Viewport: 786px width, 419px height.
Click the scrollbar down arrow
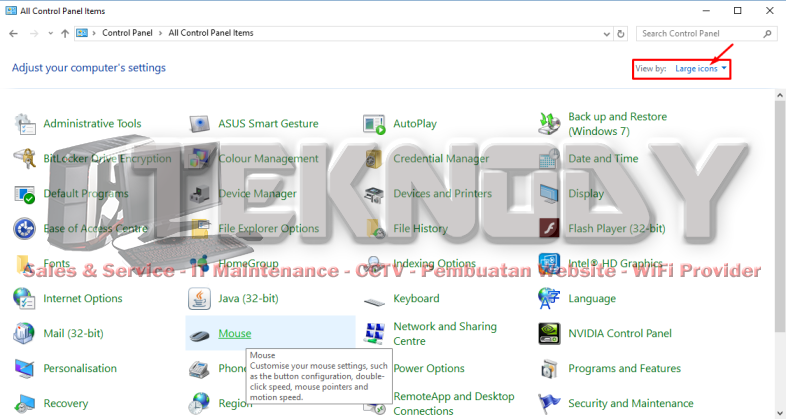pos(780,413)
